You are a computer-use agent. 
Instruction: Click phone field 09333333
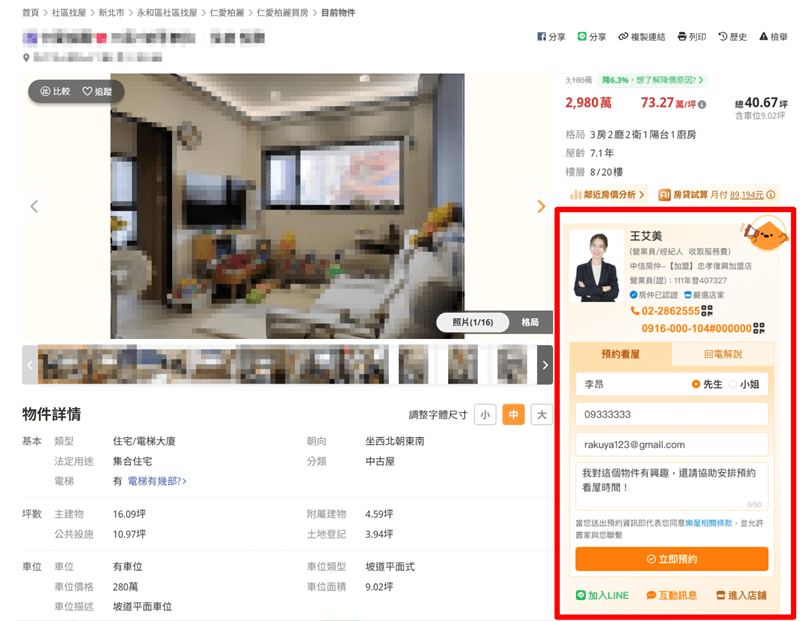click(671, 414)
